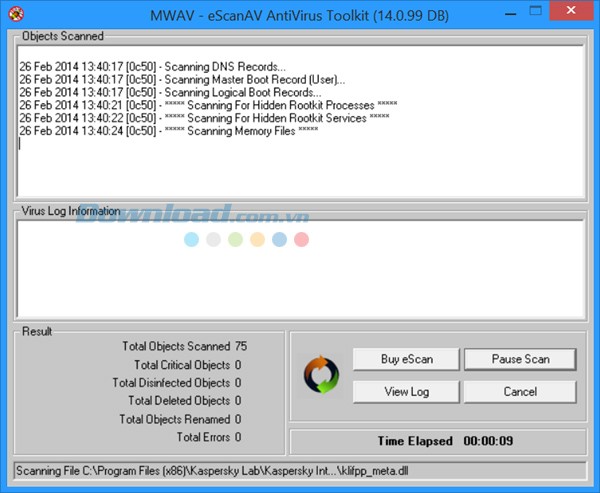
Task: Click the Total Critical Objects label
Action: [x=182, y=365]
